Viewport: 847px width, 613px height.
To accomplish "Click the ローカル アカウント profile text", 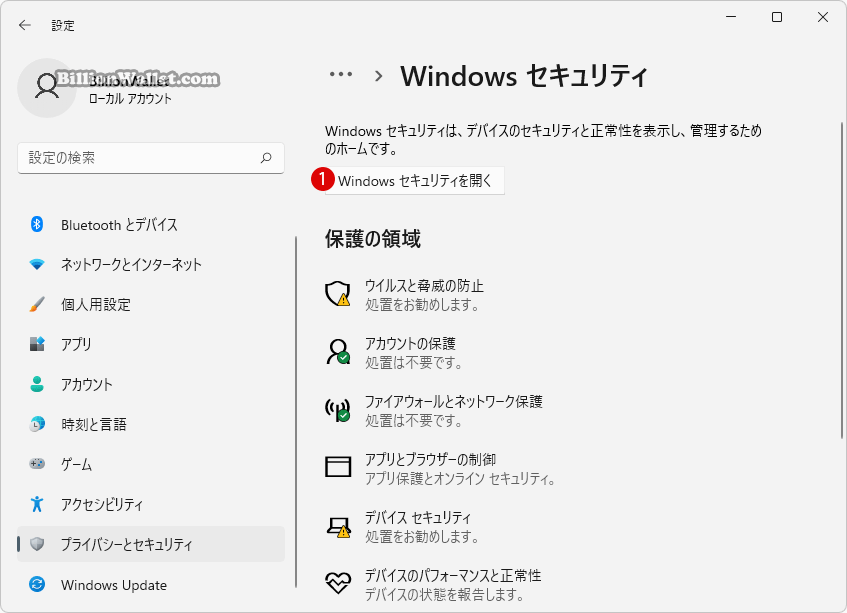I will [130, 98].
